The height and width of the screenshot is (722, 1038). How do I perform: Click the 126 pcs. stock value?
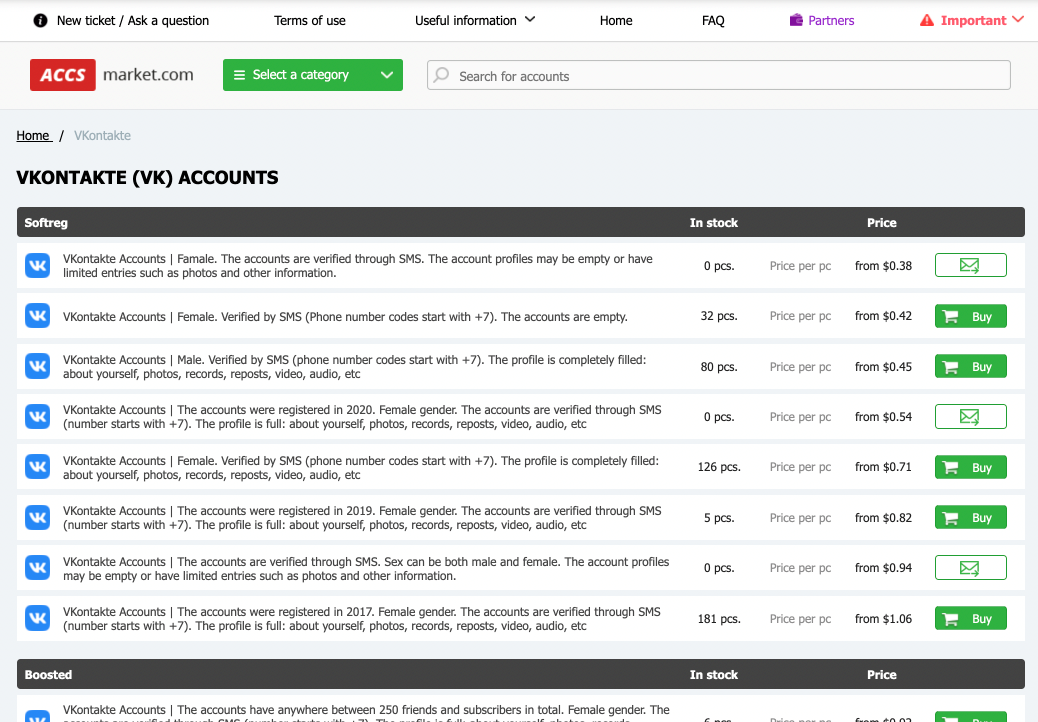[719, 467]
